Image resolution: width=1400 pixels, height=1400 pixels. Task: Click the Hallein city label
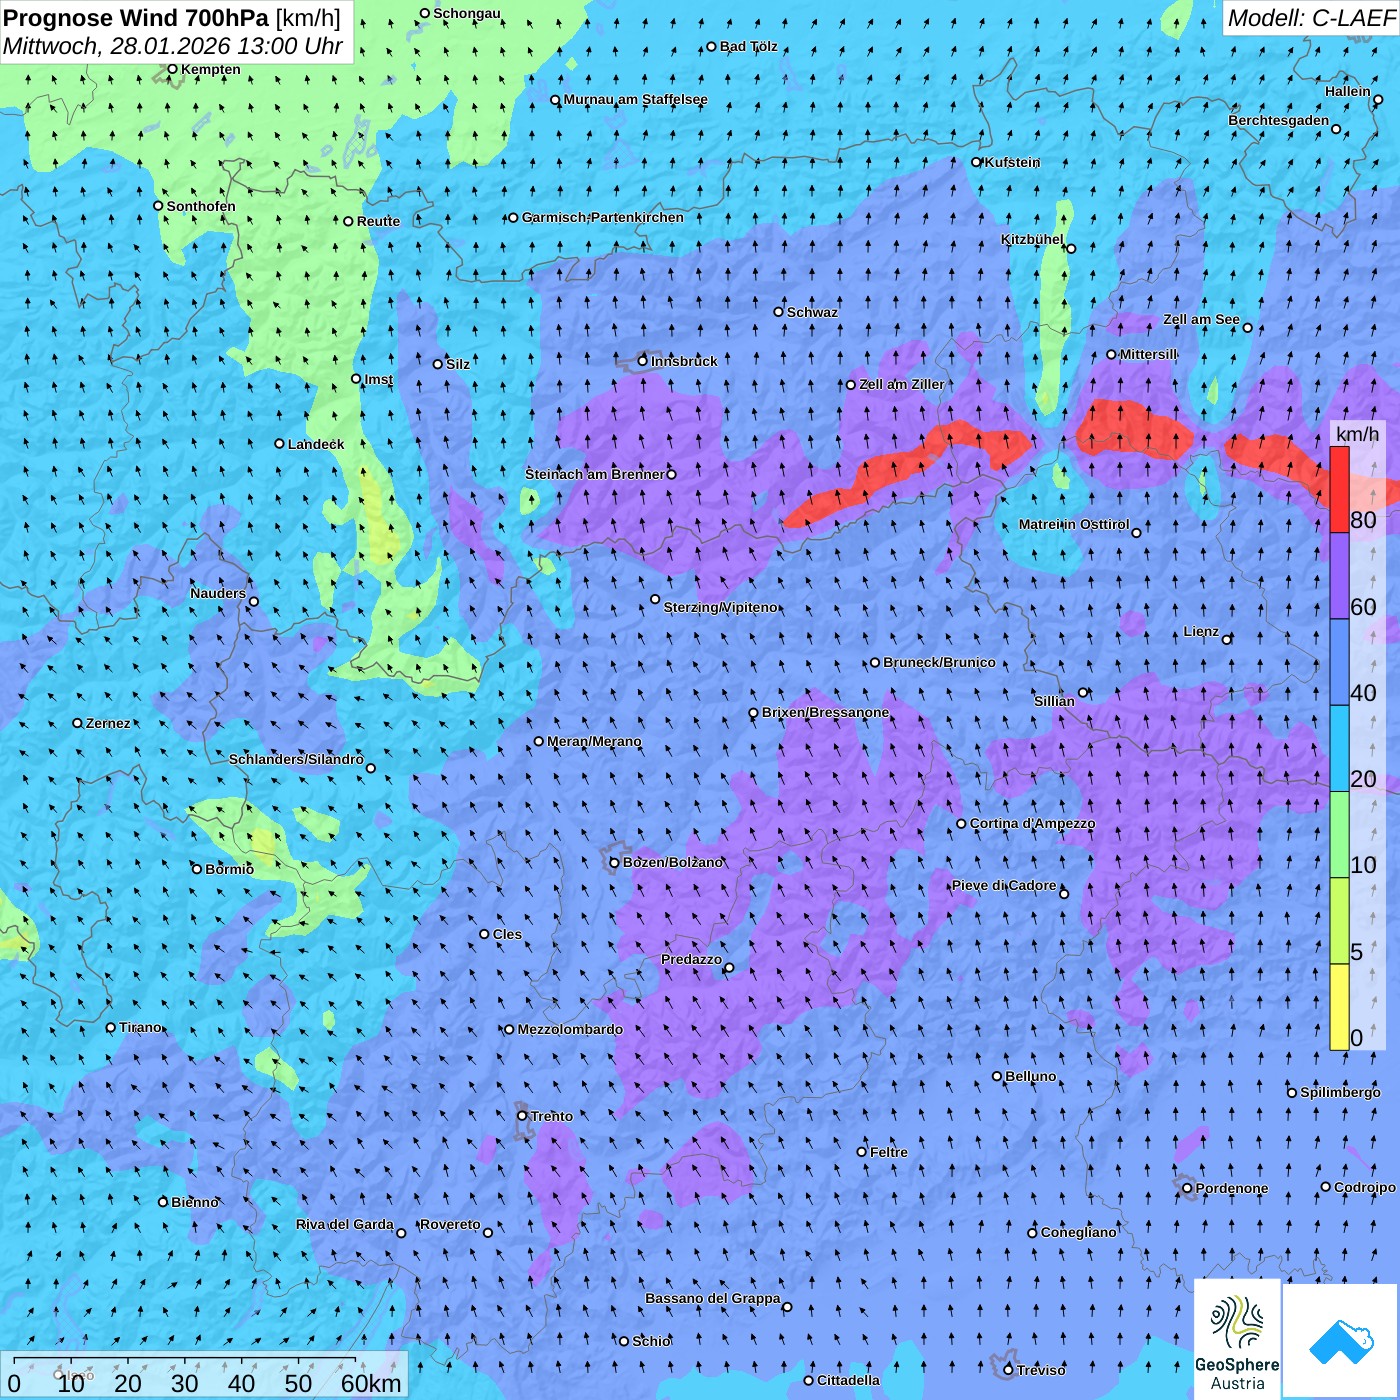(1347, 91)
